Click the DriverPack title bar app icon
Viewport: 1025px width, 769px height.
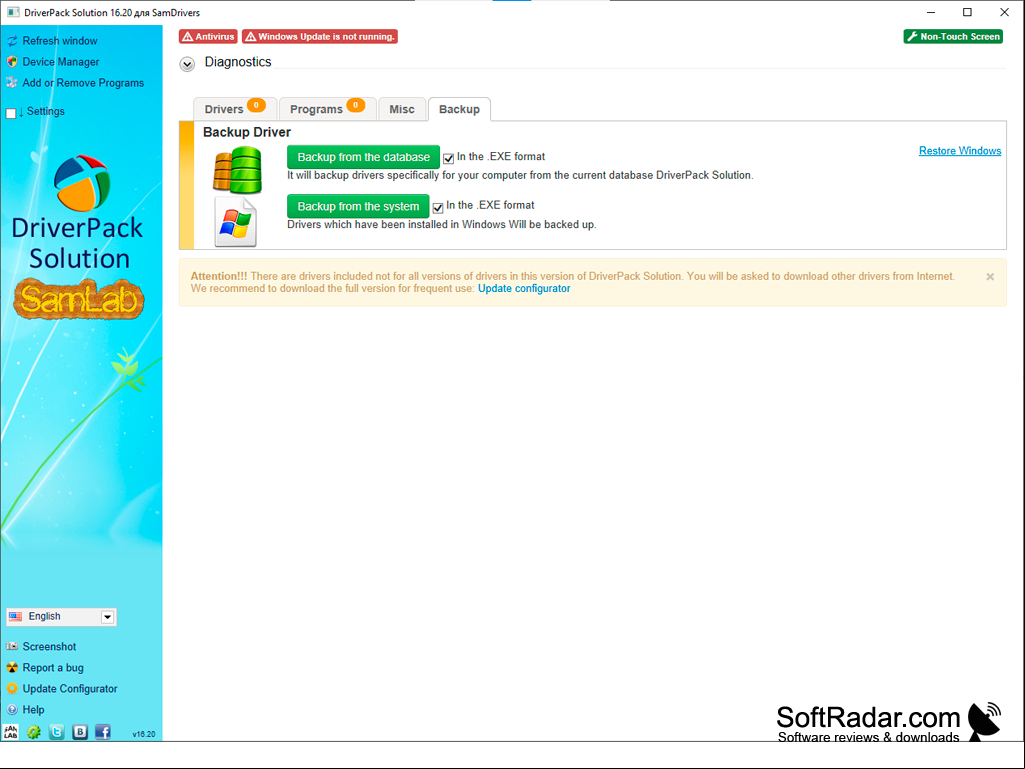tap(12, 12)
